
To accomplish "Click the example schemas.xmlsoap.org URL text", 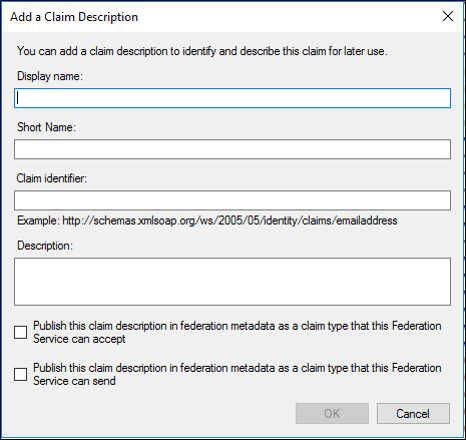I will click(230, 221).
